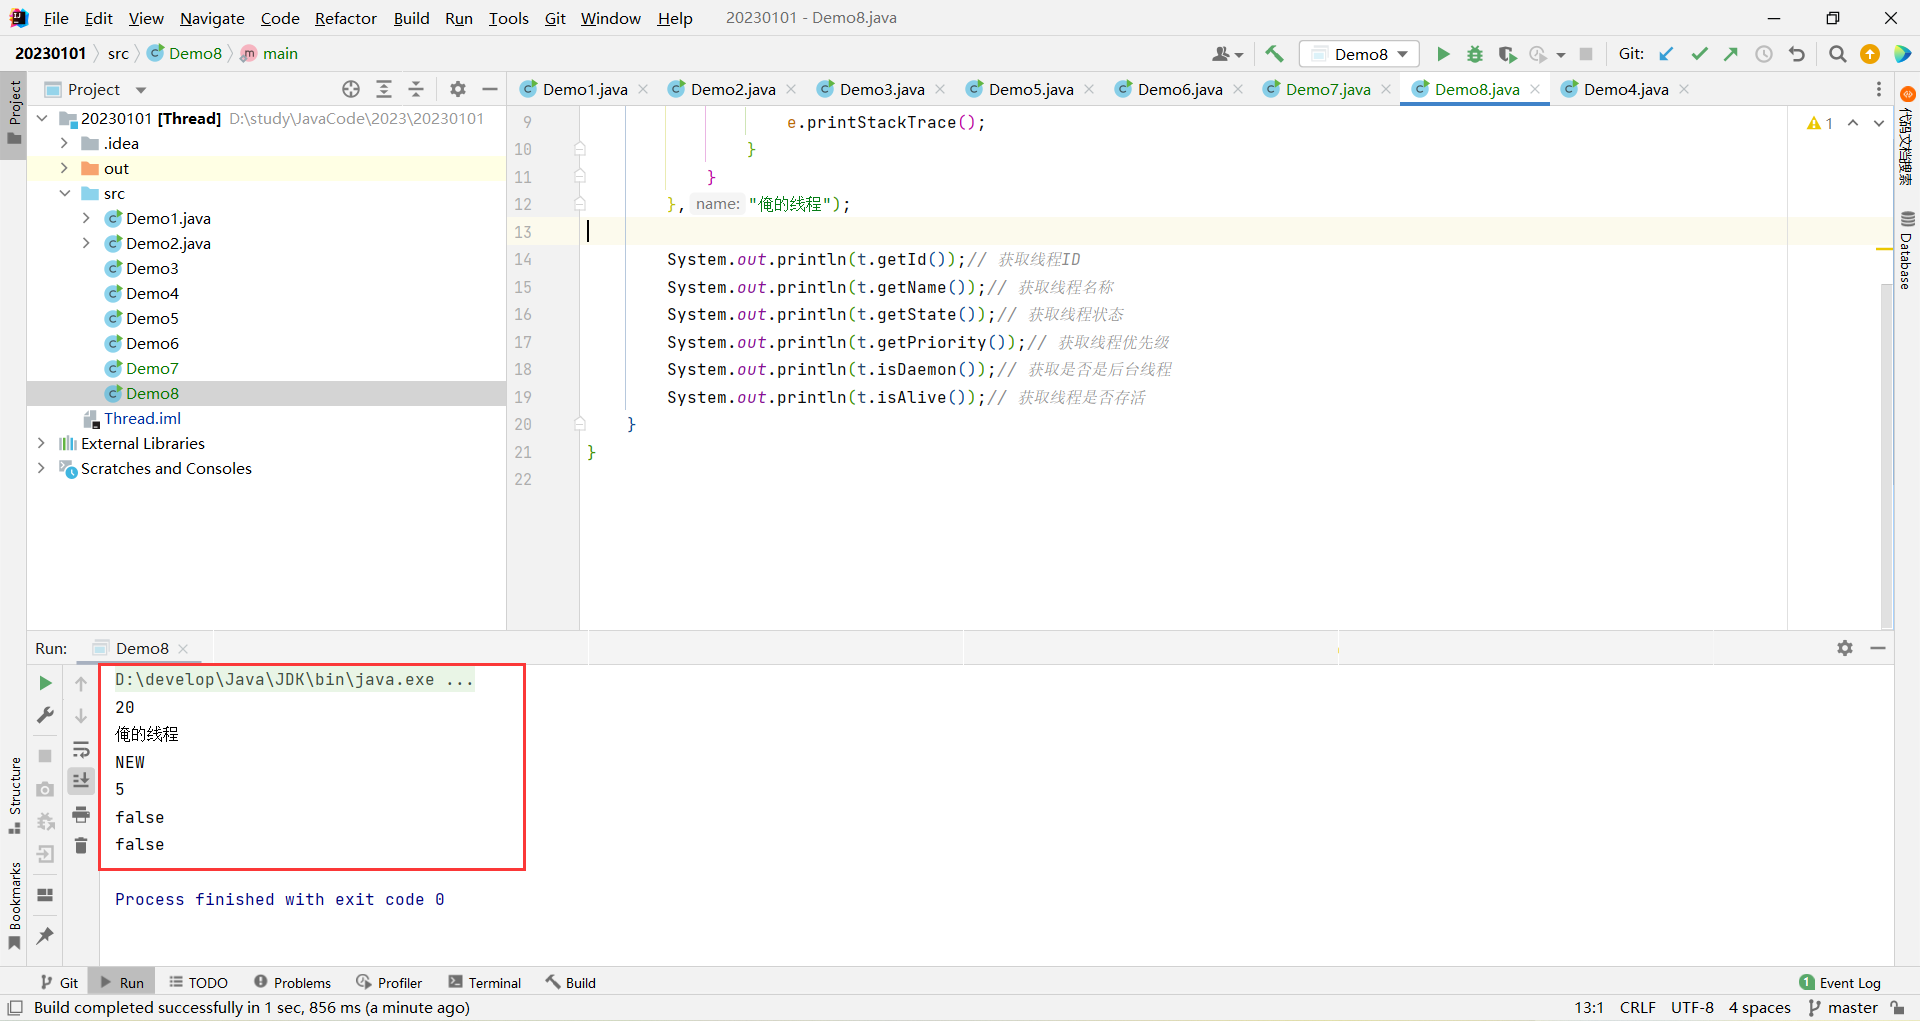Screen dimensions: 1920x1021
Task: Open the Navigate menu
Action: point(212,18)
